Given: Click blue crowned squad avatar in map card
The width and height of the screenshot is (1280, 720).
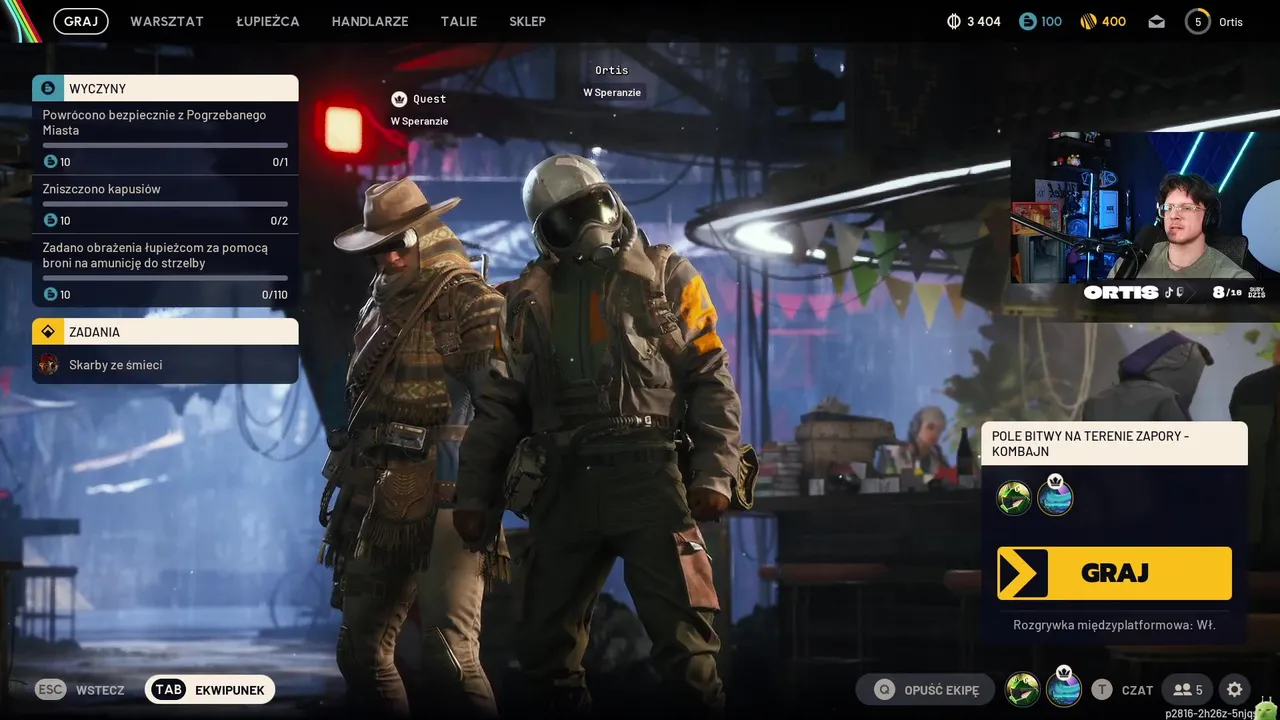Looking at the screenshot, I should point(1055,496).
